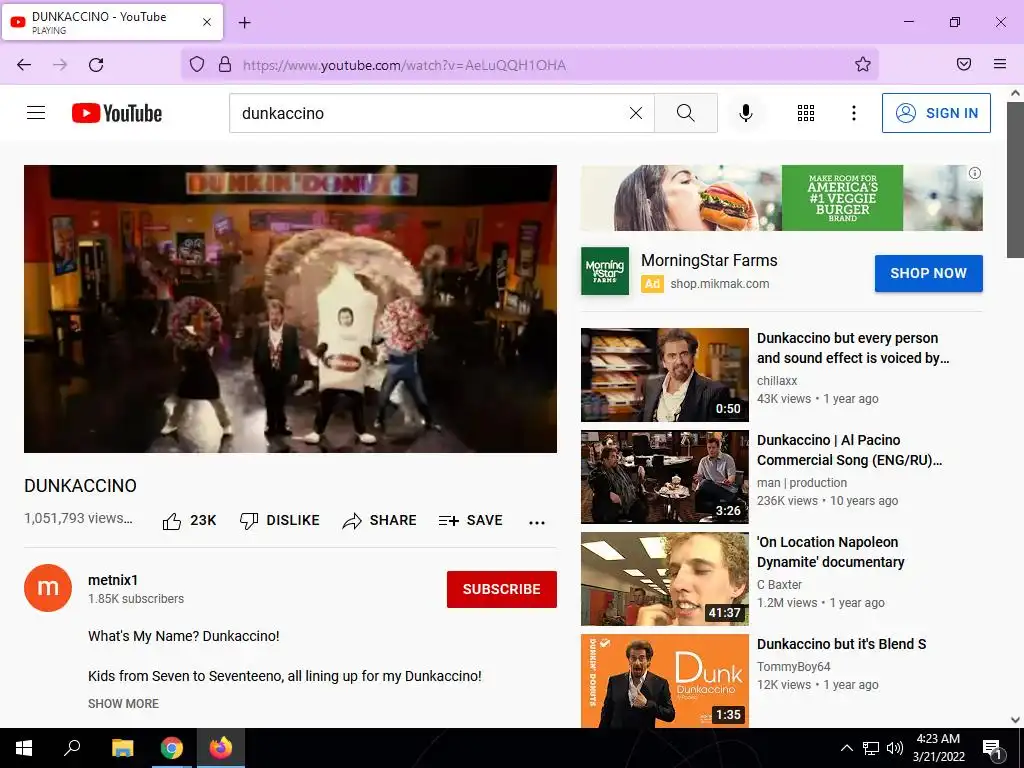The width and height of the screenshot is (1024, 768).
Task: Subscribe to the metnix1 channel
Action: tap(502, 589)
